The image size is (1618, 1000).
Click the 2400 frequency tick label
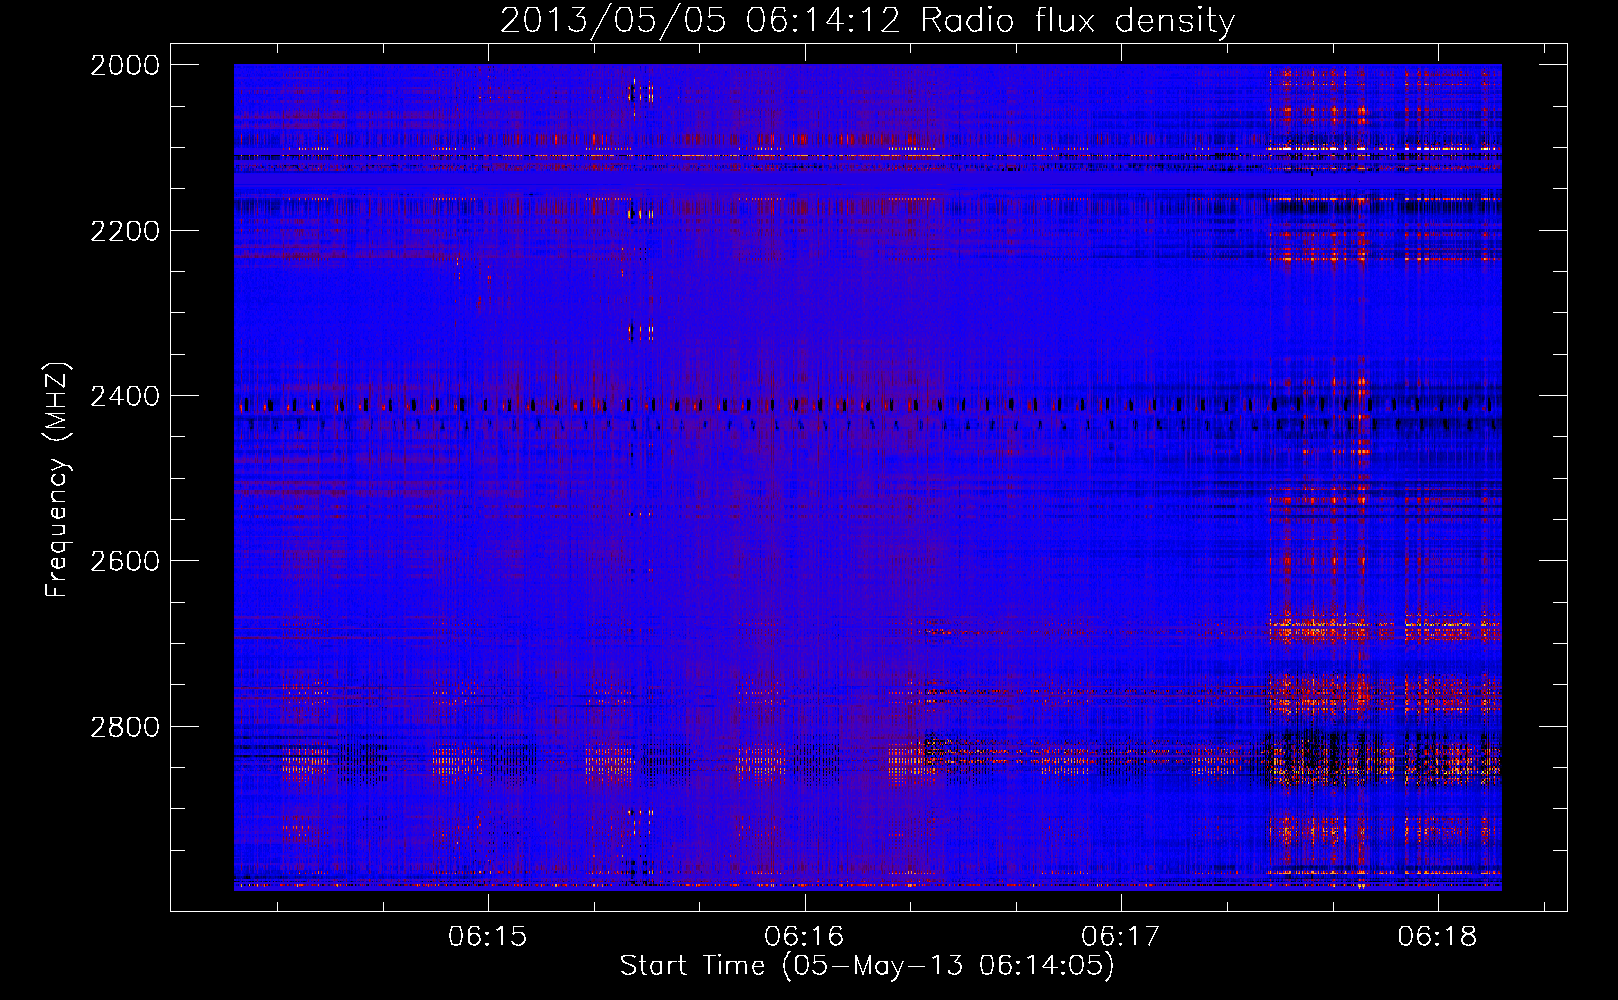coord(125,397)
